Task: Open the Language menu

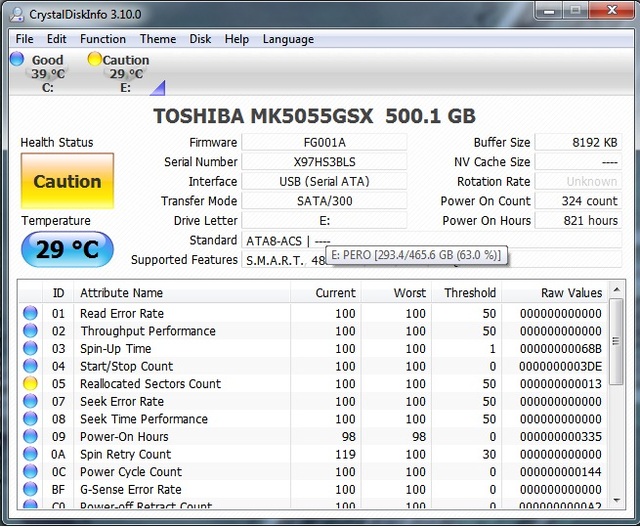Action: click(x=288, y=39)
